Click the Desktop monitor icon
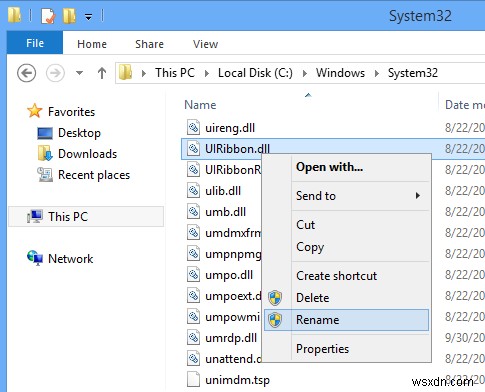 click(x=45, y=133)
